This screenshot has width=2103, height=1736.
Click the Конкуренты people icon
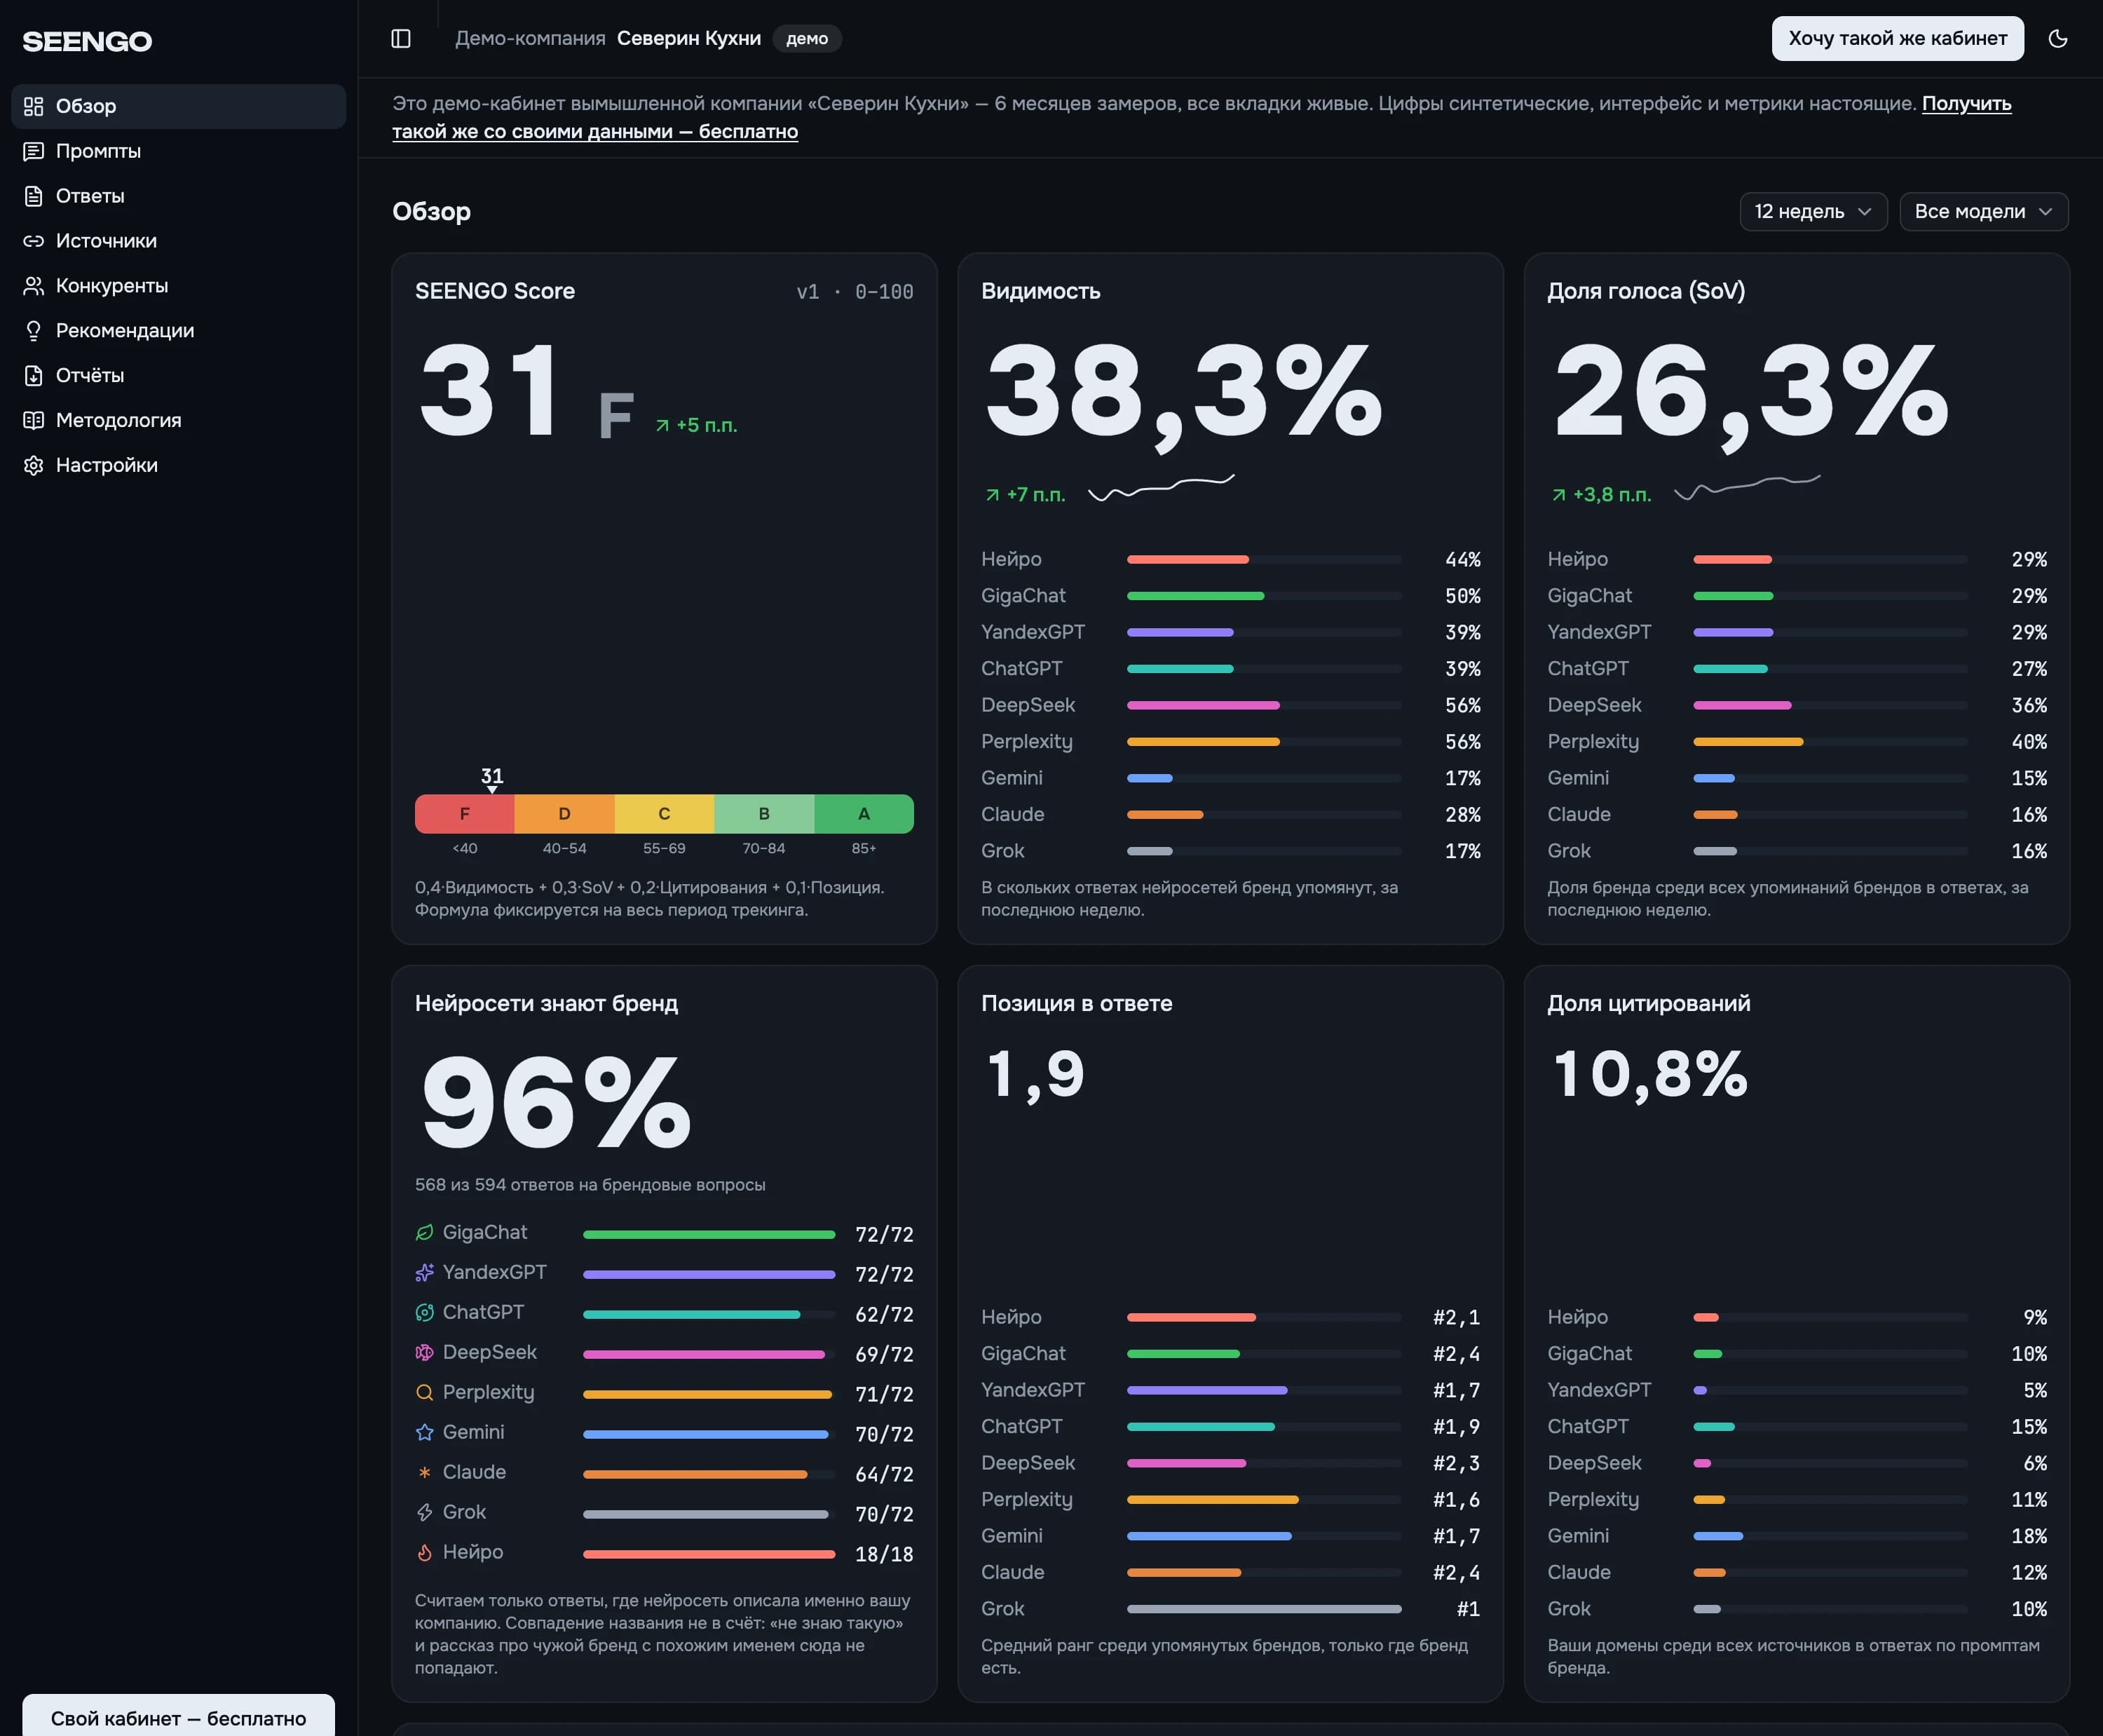(x=34, y=286)
